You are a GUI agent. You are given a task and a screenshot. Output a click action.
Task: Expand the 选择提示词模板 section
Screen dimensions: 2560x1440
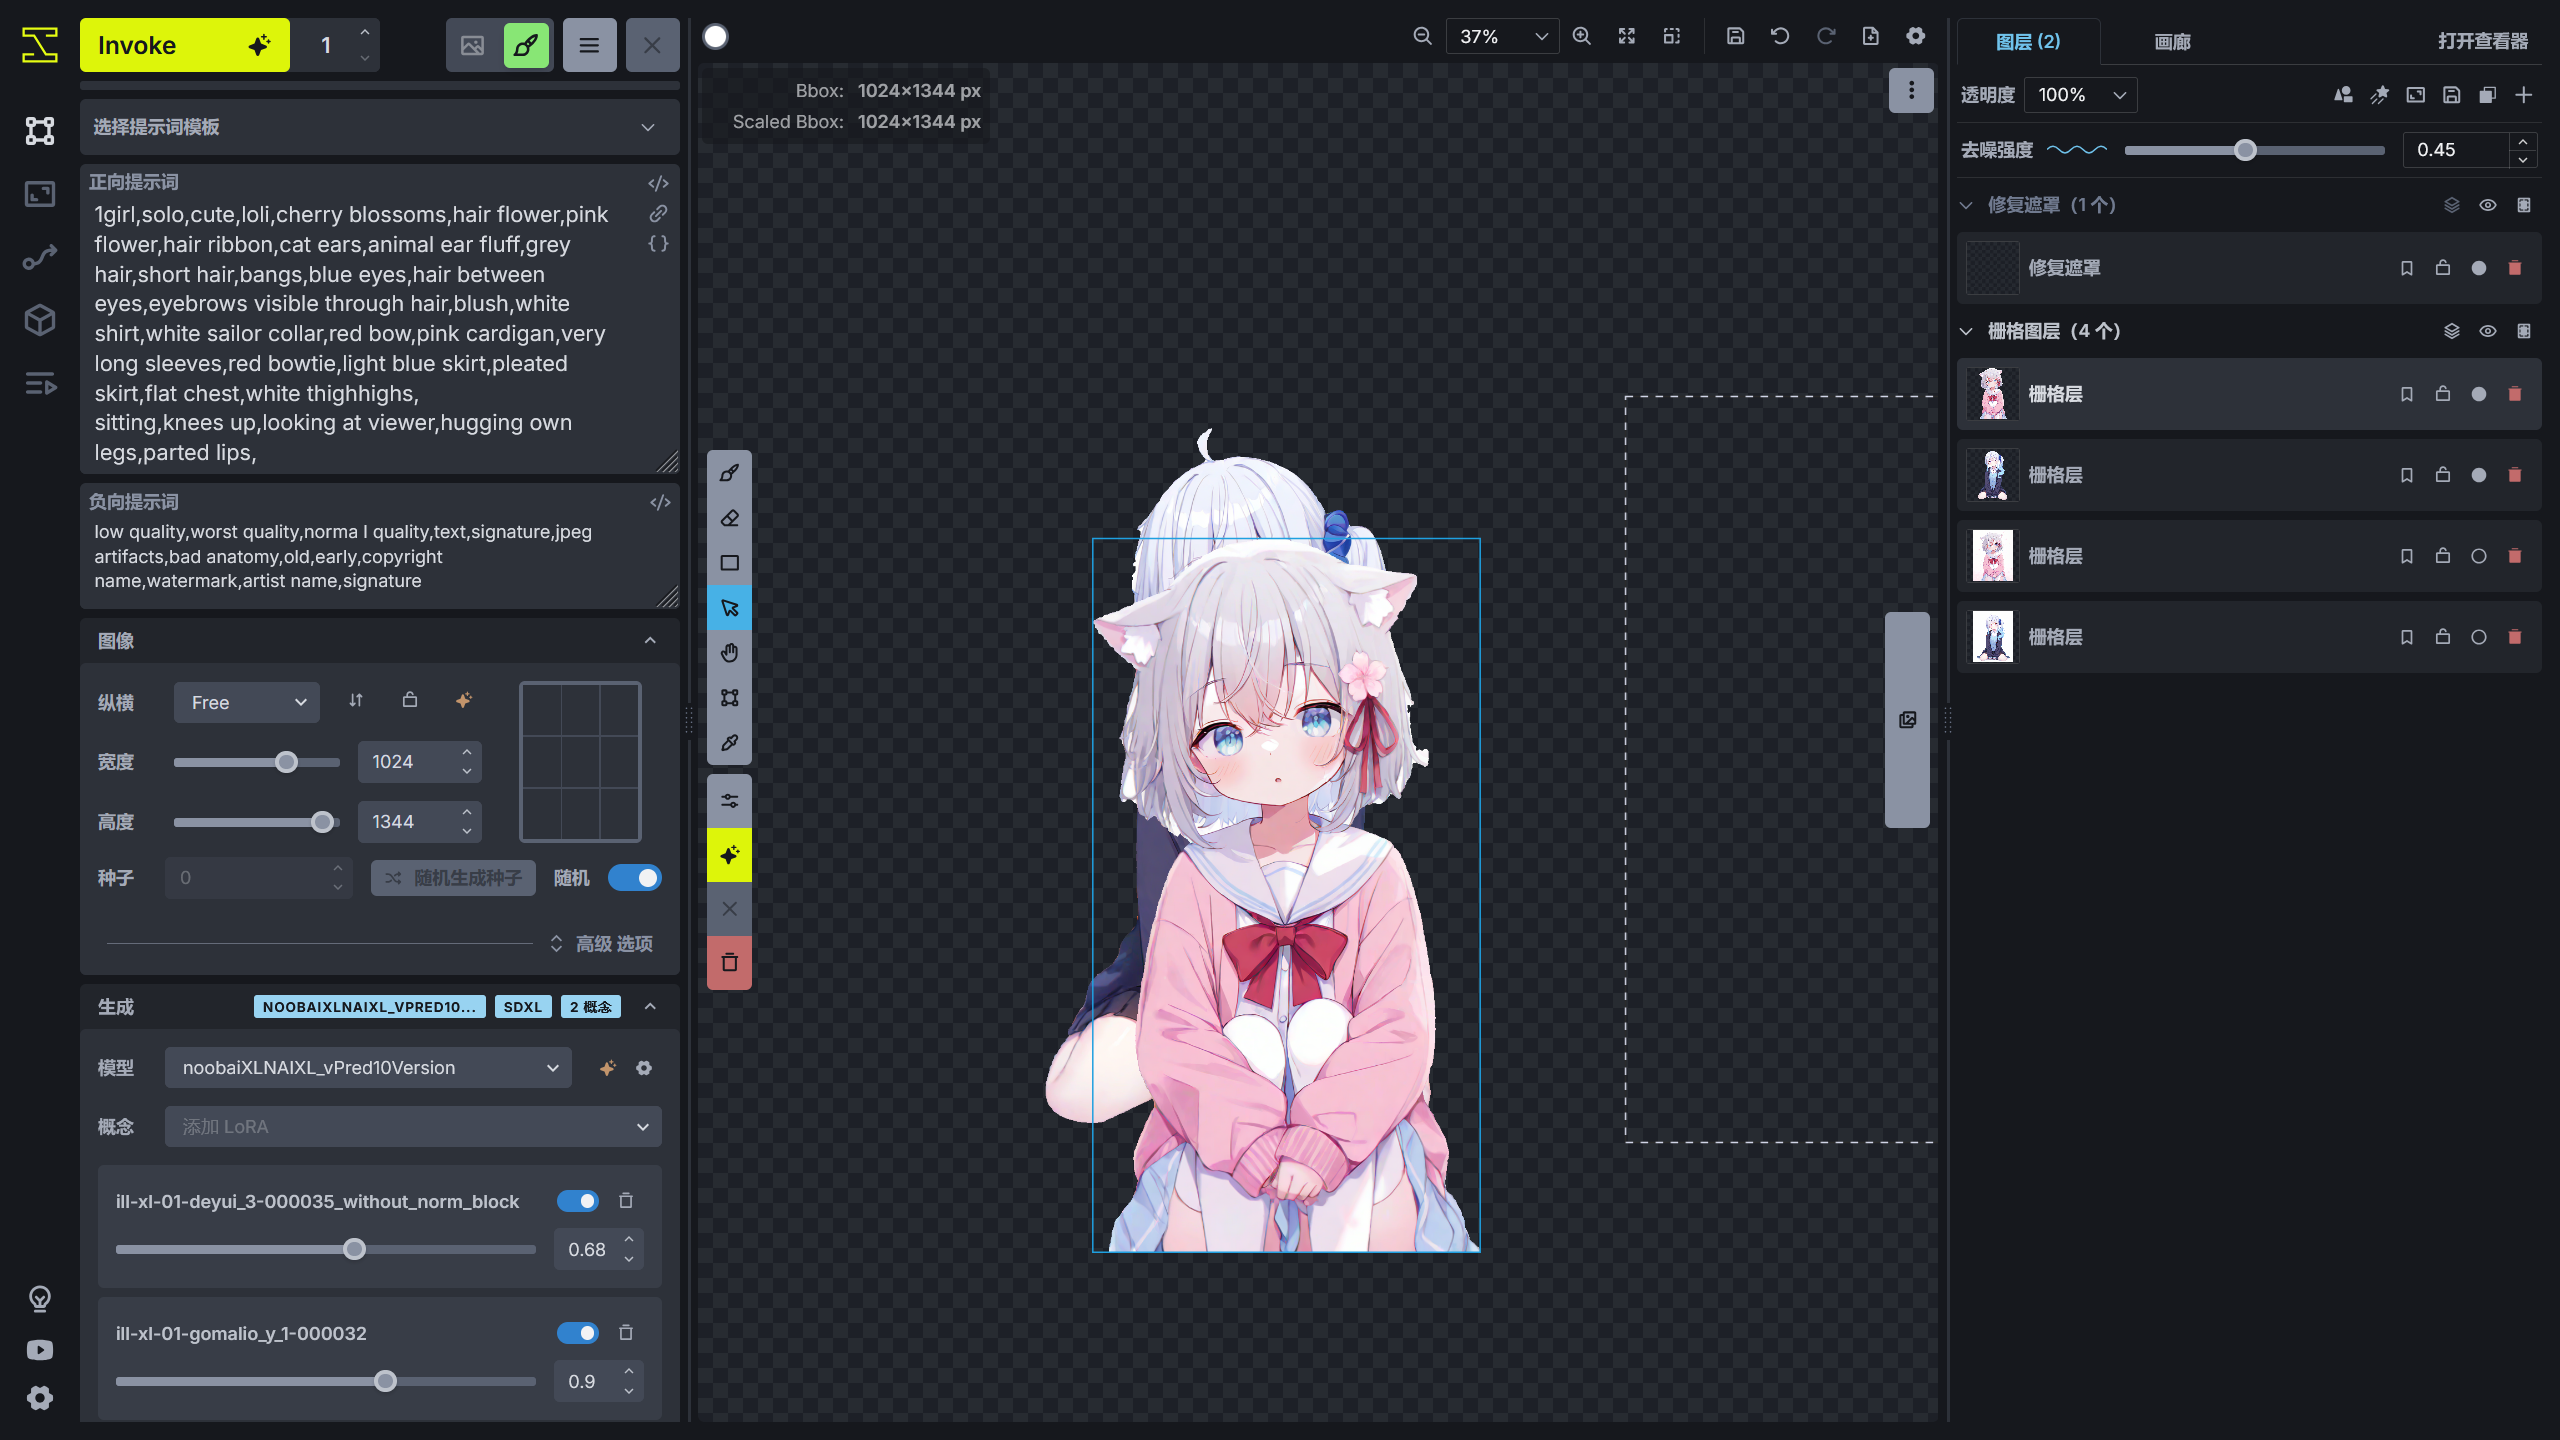pos(379,127)
